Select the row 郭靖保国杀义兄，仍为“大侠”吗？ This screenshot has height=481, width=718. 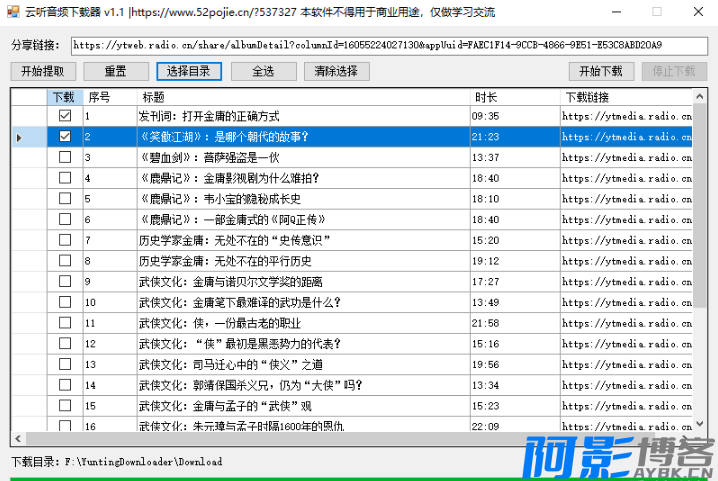(300, 385)
